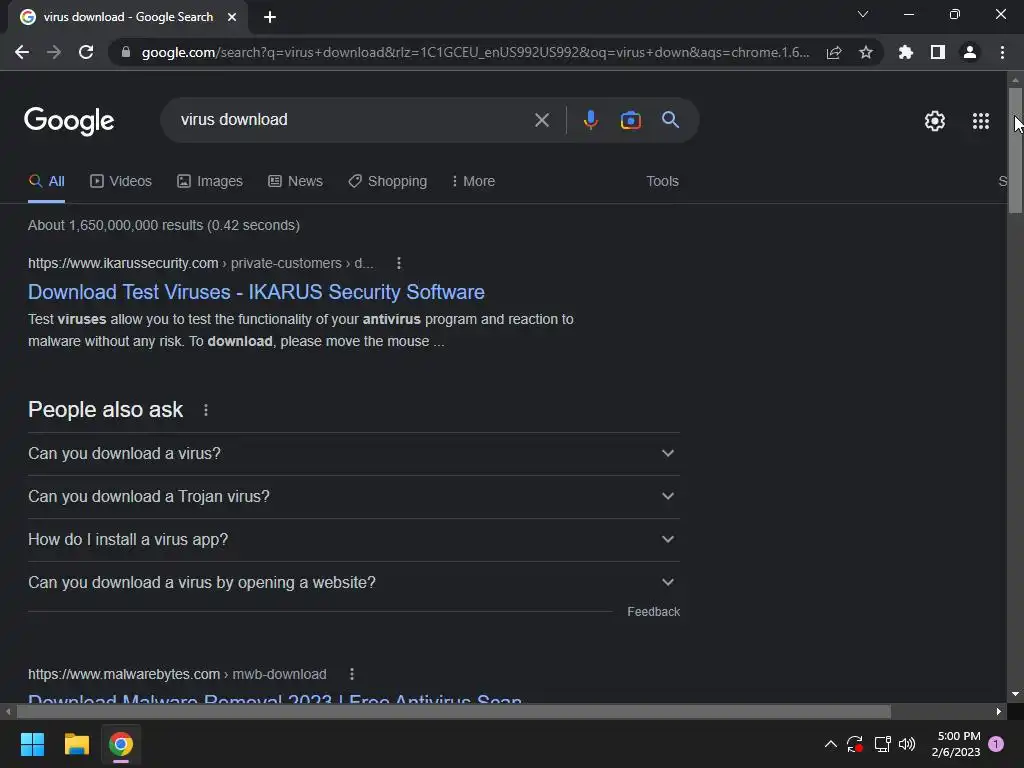The image size is (1024, 768).
Task: Open tab search chevron in title bar
Action: pos(863,14)
